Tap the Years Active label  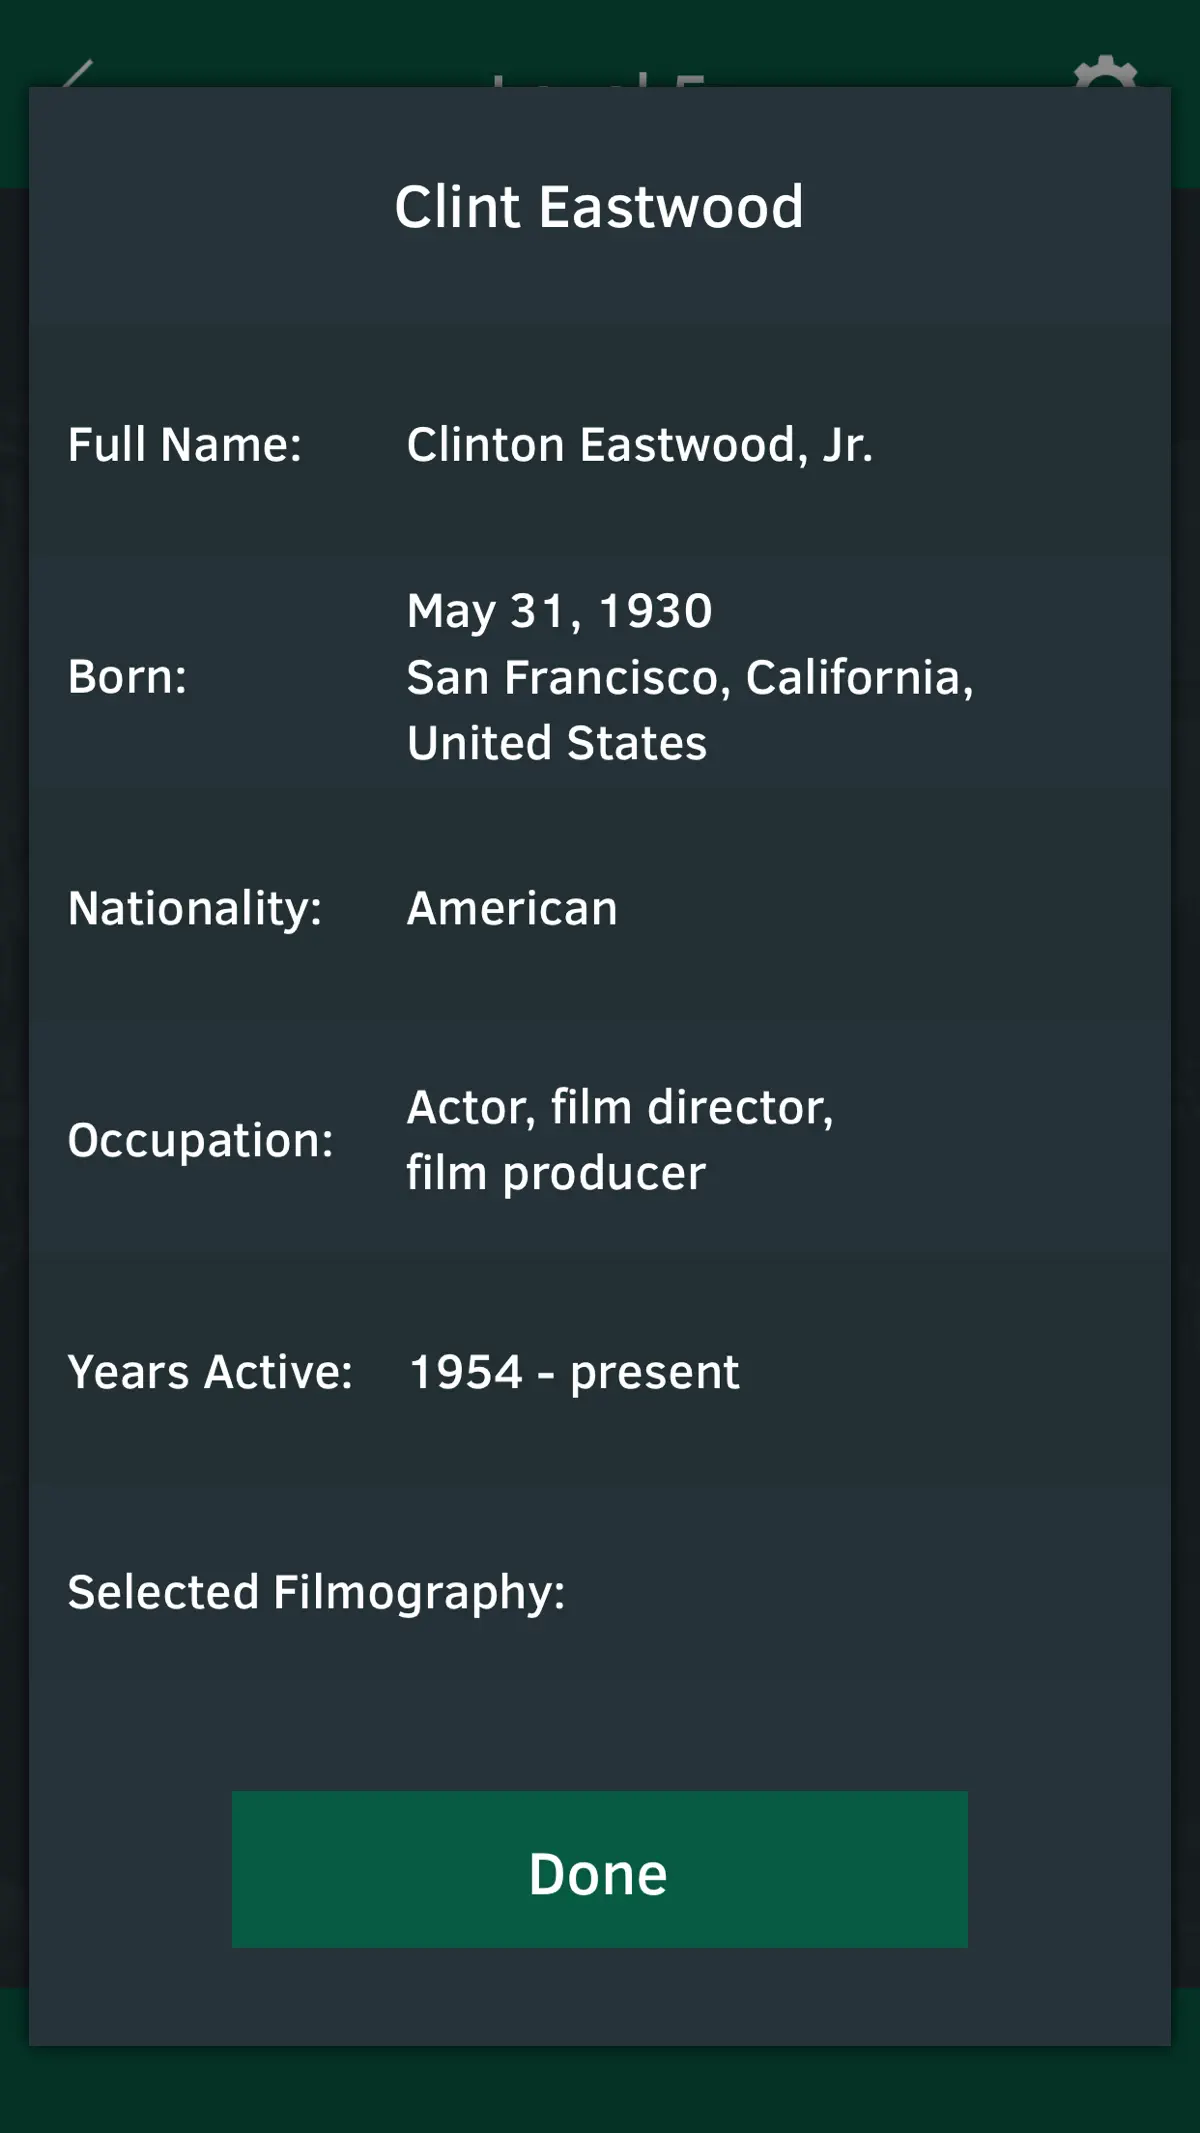tap(210, 1372)
